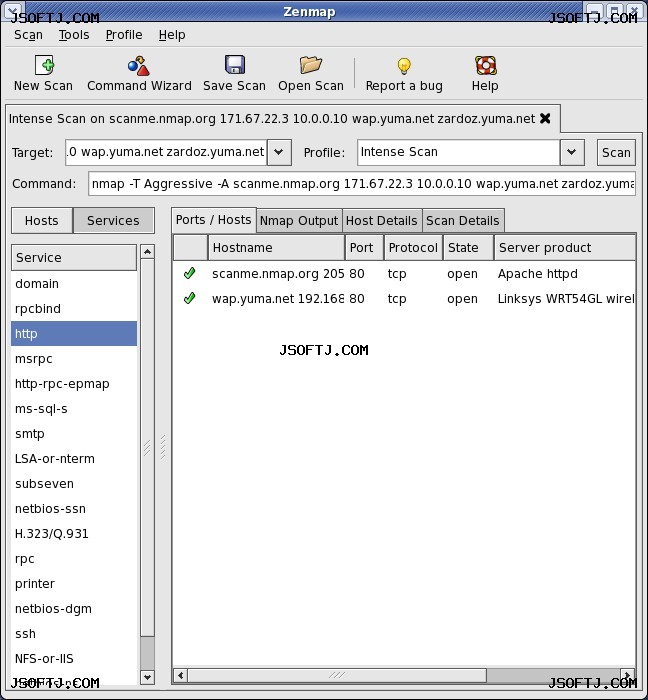
Task: Switch to the Host Details tab
Action: click(x=382, y=221)
